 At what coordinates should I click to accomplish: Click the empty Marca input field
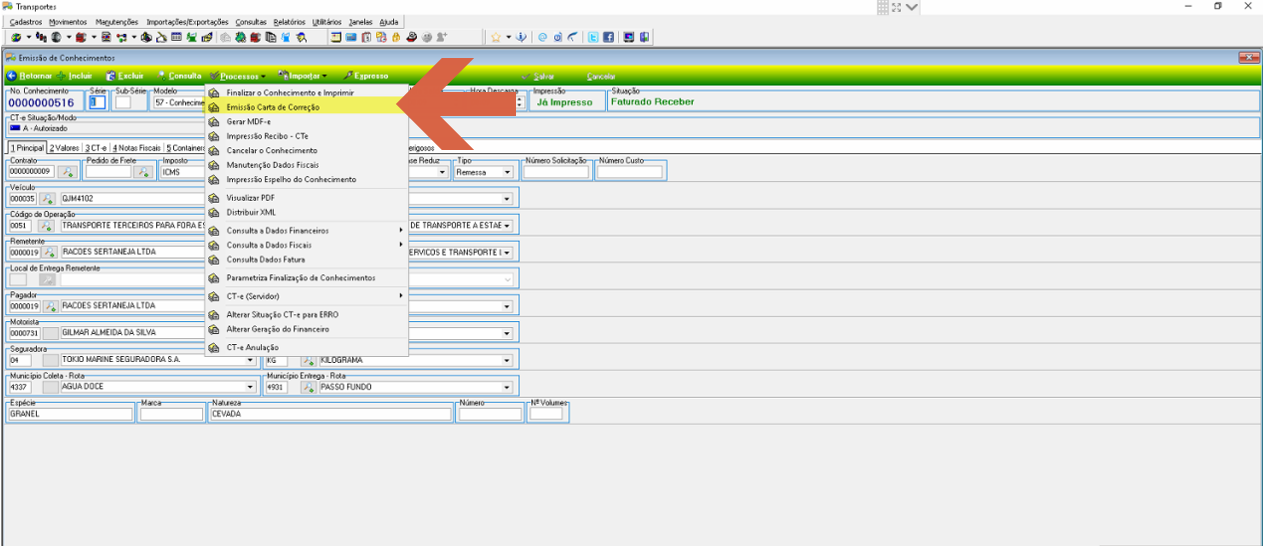point(172,414)
